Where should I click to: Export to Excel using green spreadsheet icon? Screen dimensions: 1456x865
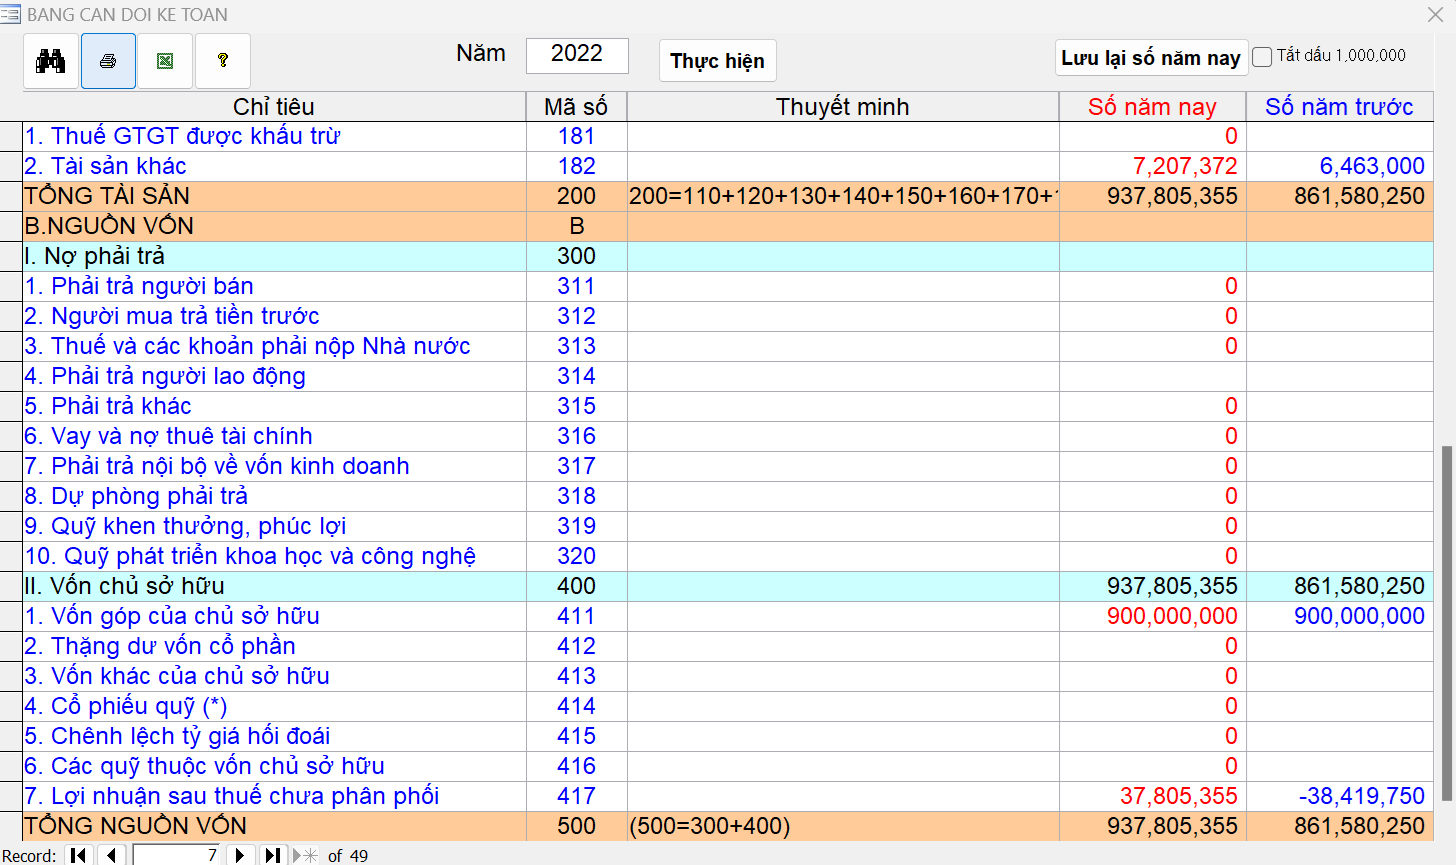(165, 61)
